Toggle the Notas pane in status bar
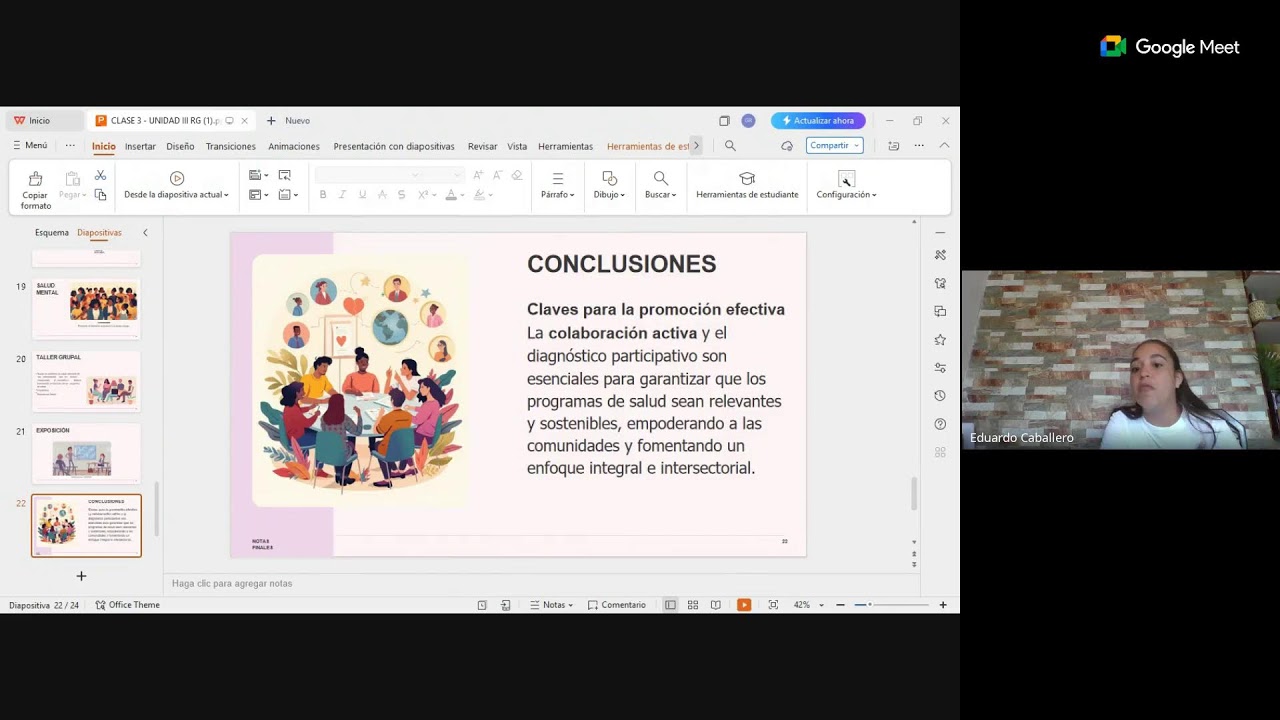The image size is (1280, 720). [551, 605]
